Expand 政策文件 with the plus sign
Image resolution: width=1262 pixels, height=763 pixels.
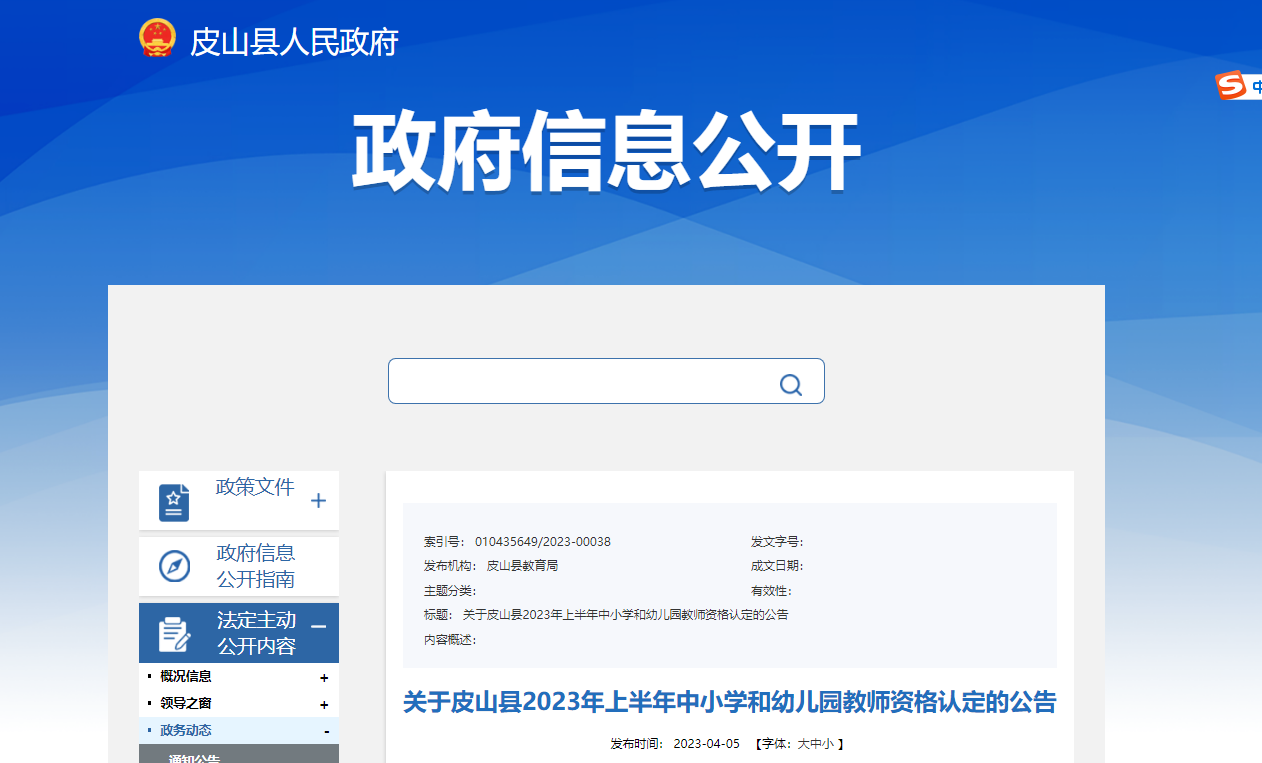(318, 501)
